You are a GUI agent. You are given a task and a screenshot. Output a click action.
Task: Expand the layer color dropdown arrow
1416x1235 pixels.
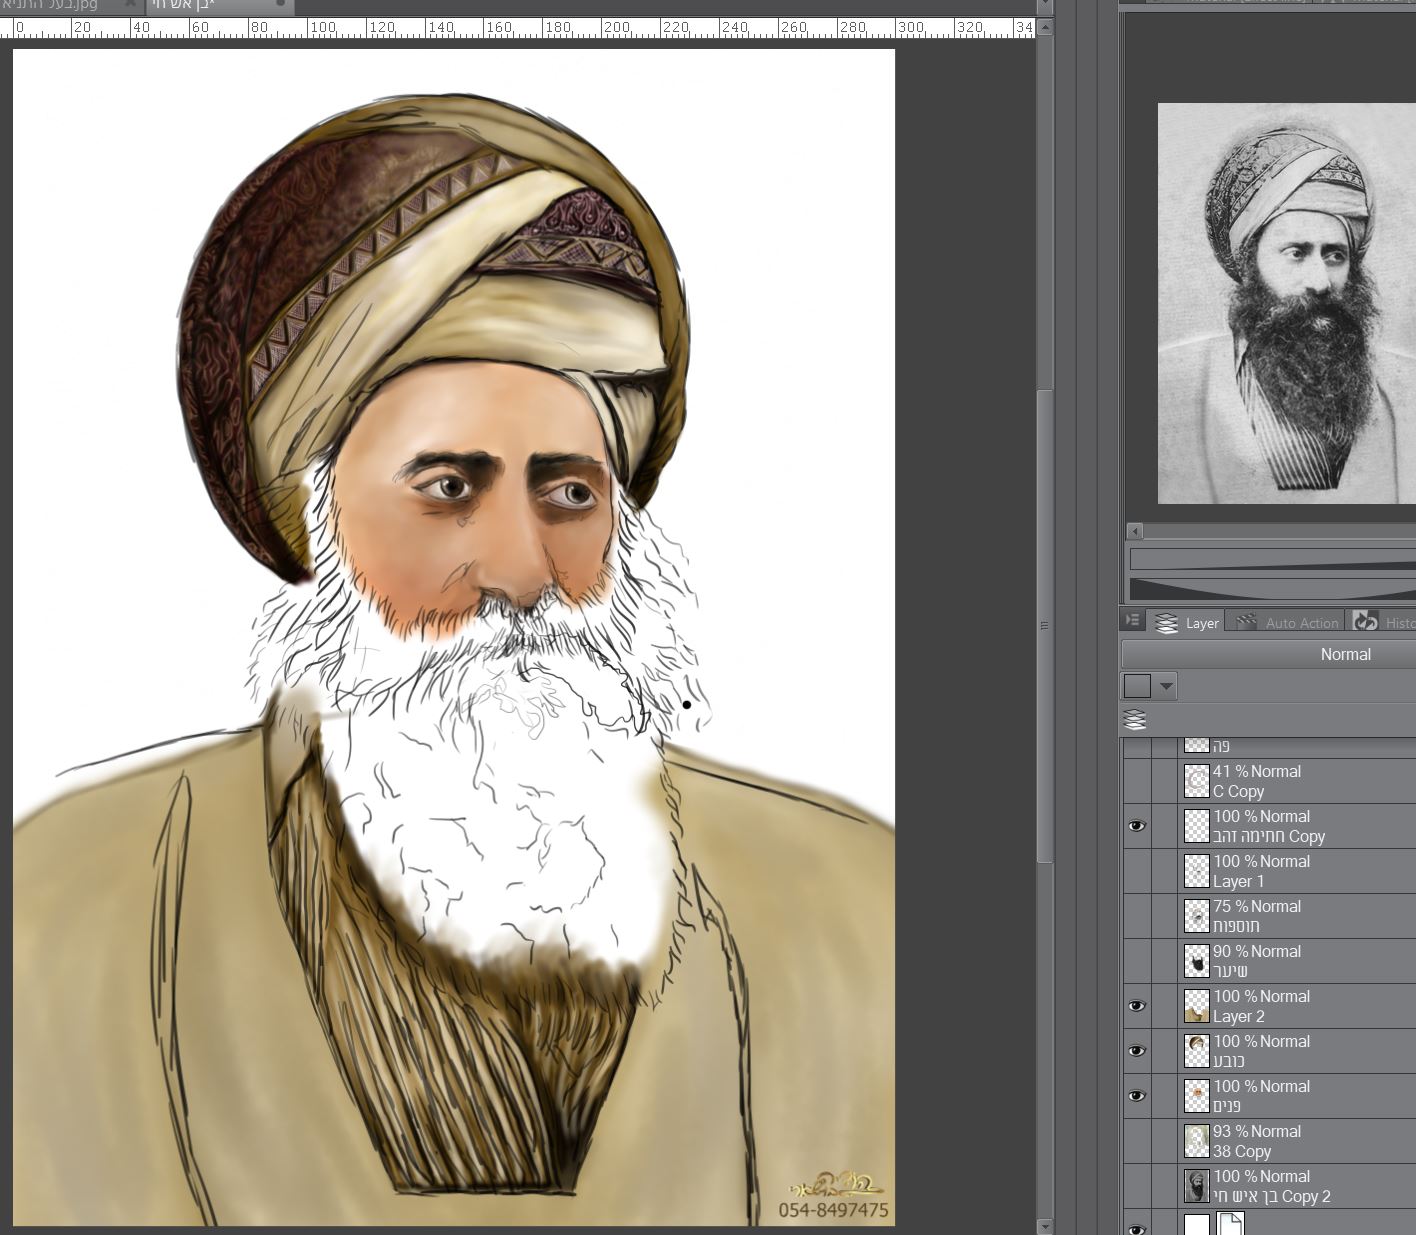tap(1166, 686)
